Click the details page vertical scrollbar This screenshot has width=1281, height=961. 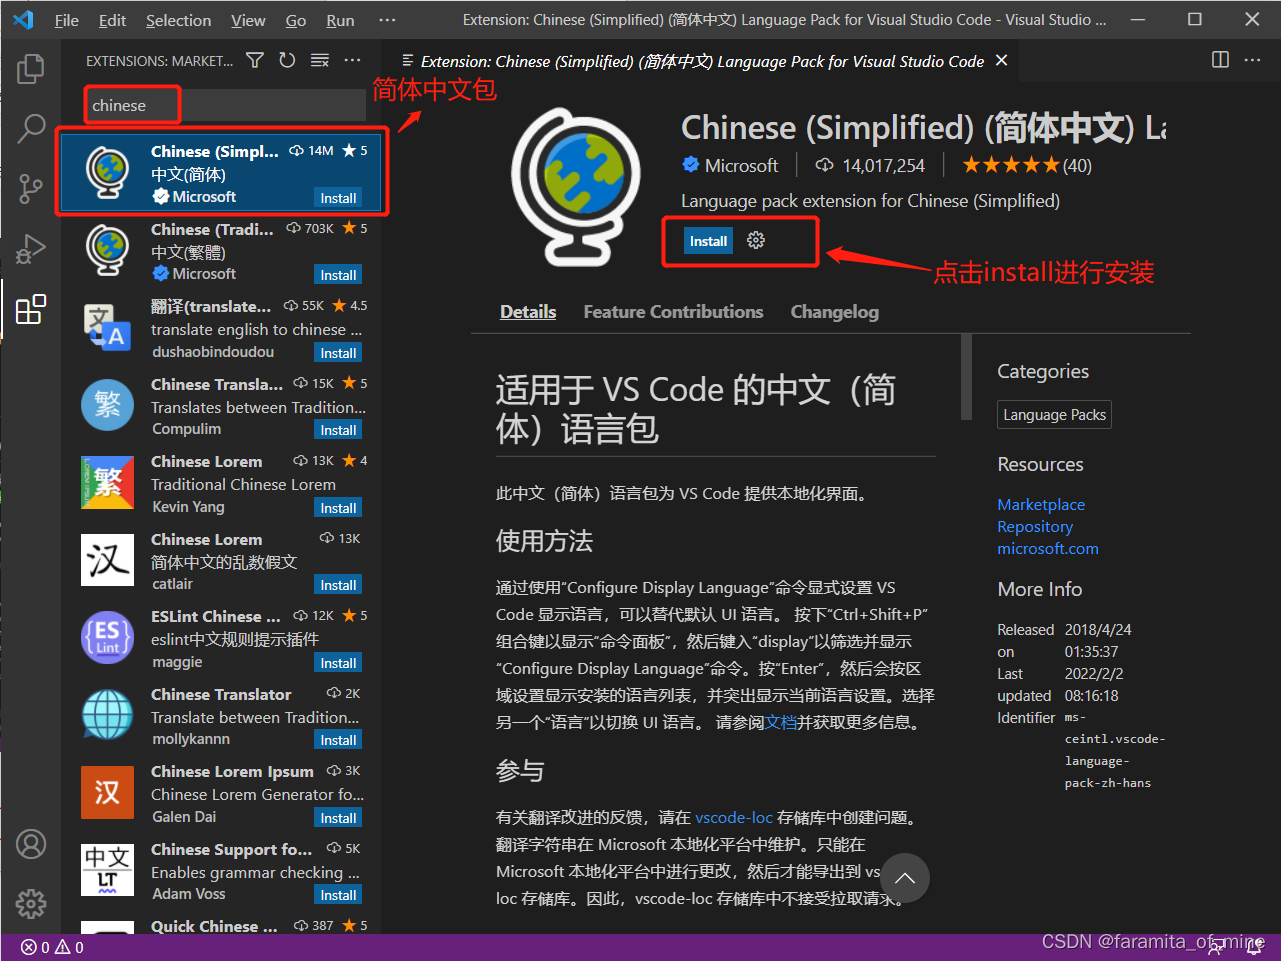pos(966,377)
